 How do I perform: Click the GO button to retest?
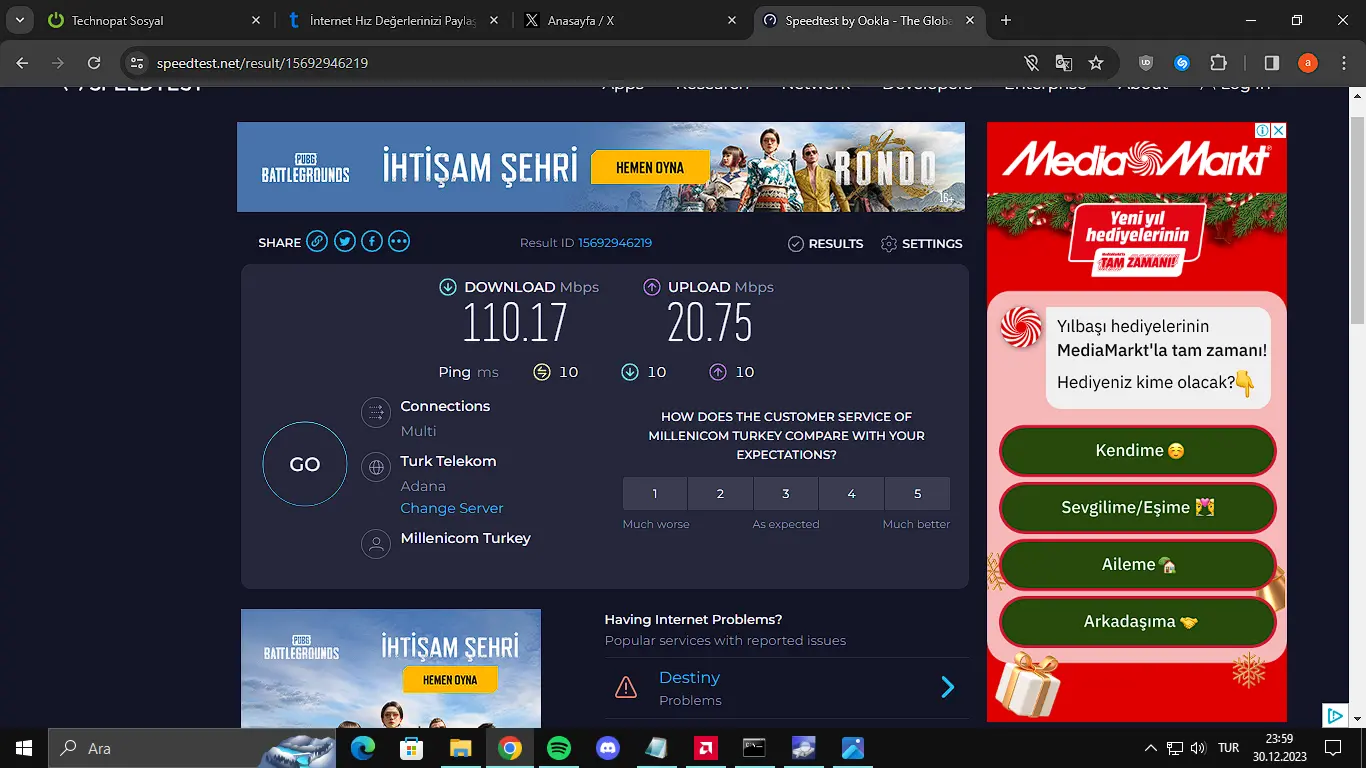tap(305, 464)
